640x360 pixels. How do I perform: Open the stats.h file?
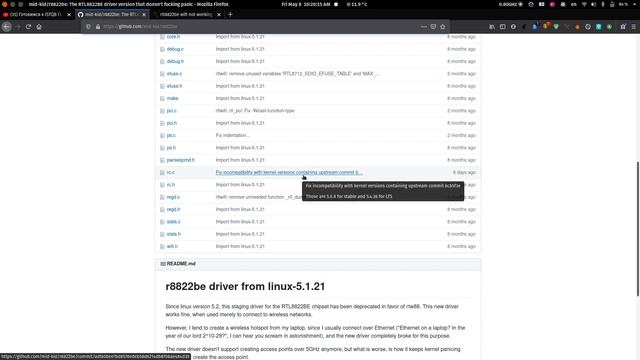click(173, 234)
